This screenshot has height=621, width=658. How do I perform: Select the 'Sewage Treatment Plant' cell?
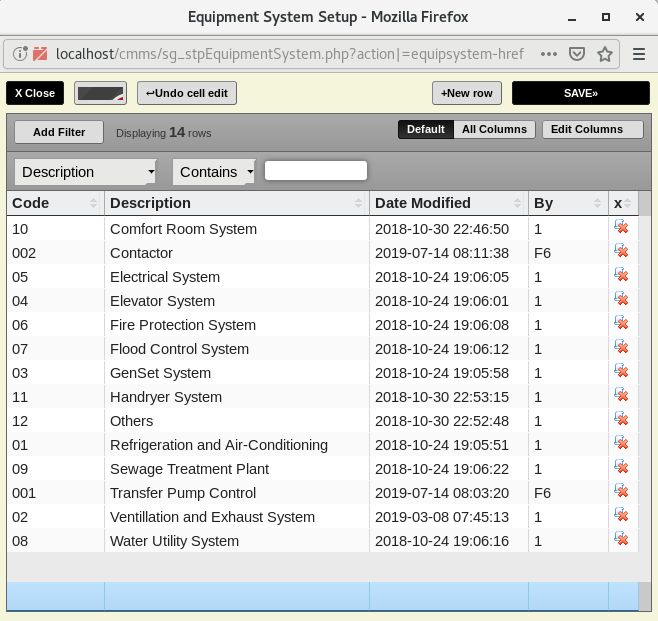tap(237, 469)
